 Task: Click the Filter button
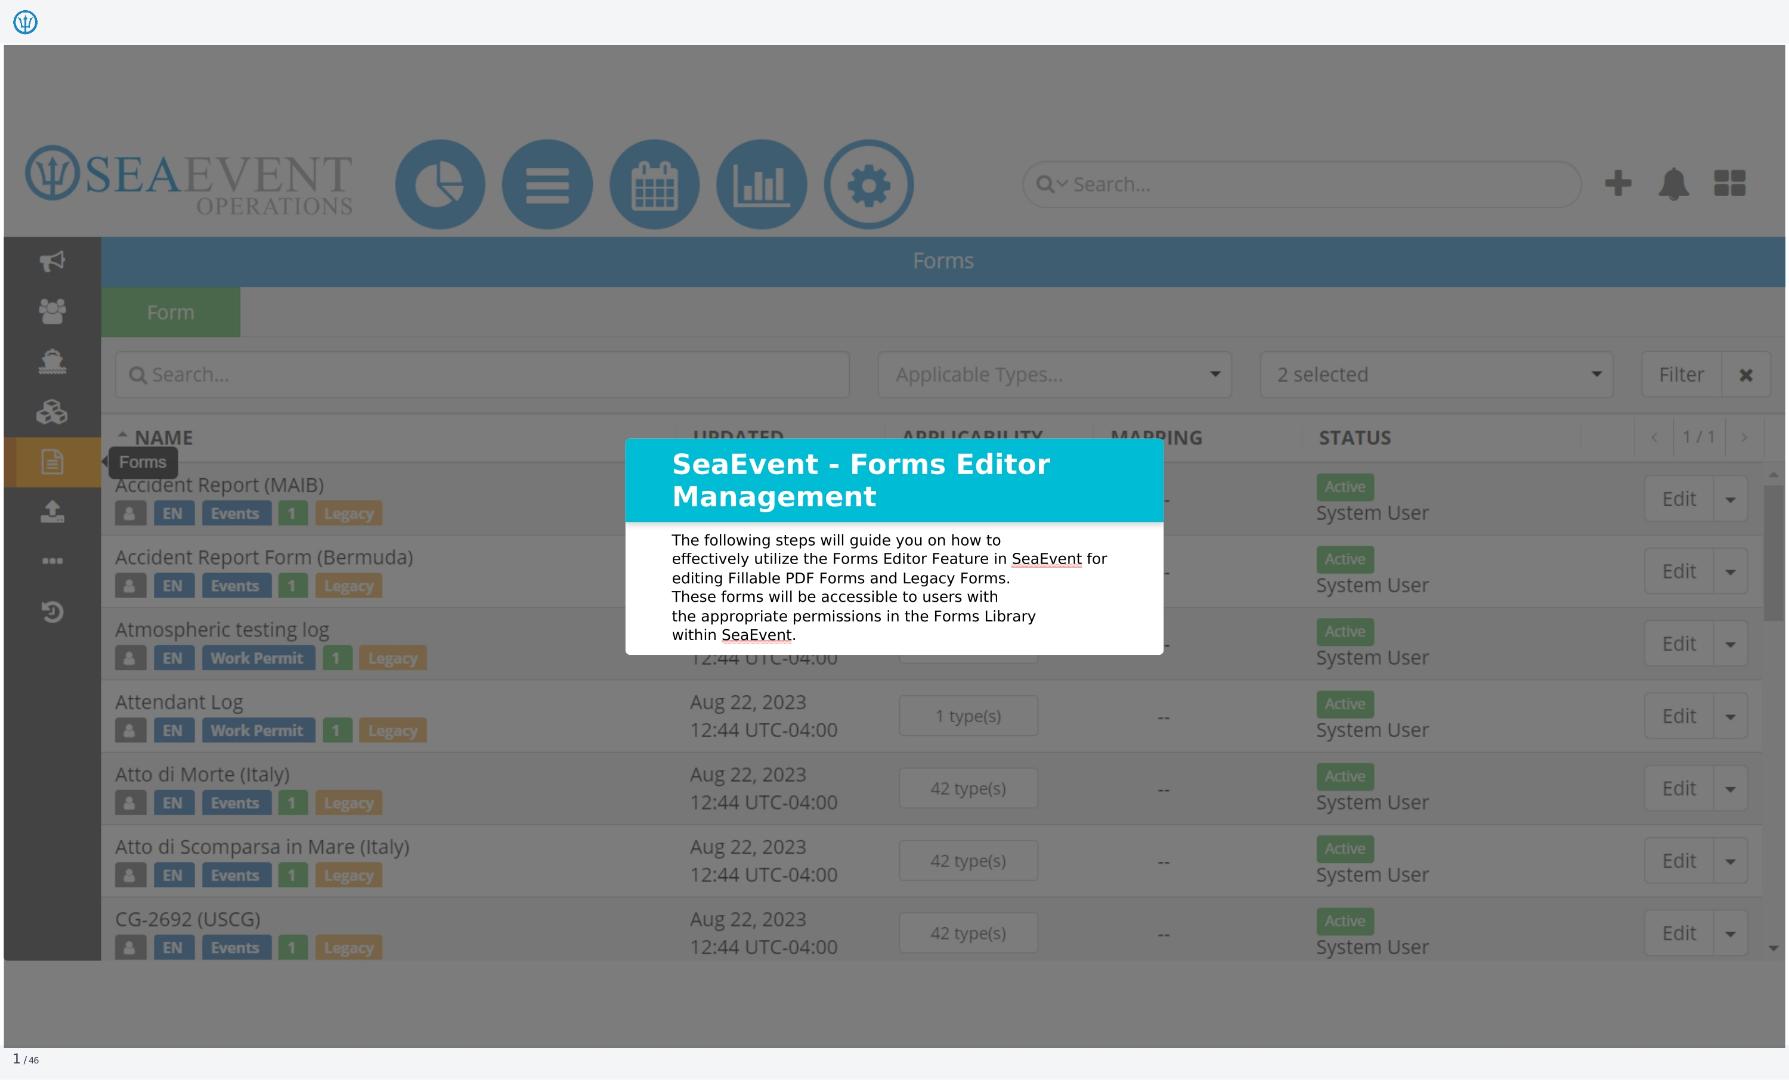(x=1681, y=375)
